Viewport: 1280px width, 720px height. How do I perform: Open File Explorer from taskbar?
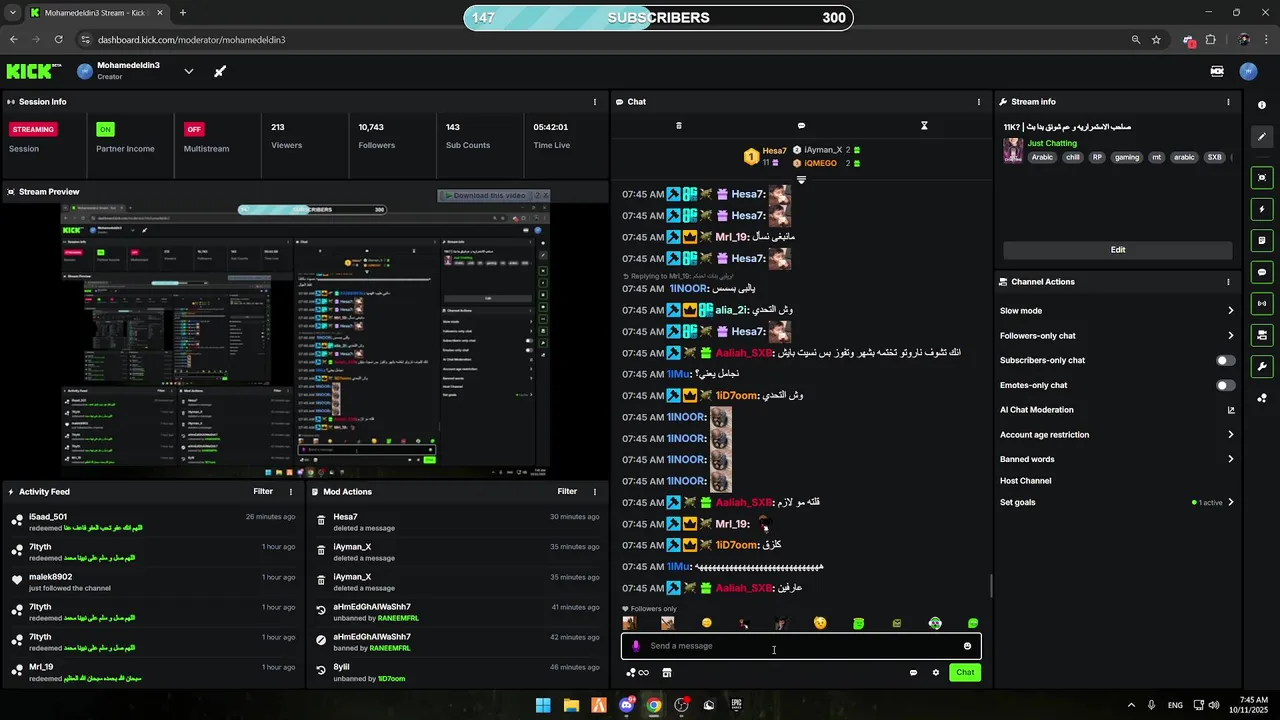571,705
